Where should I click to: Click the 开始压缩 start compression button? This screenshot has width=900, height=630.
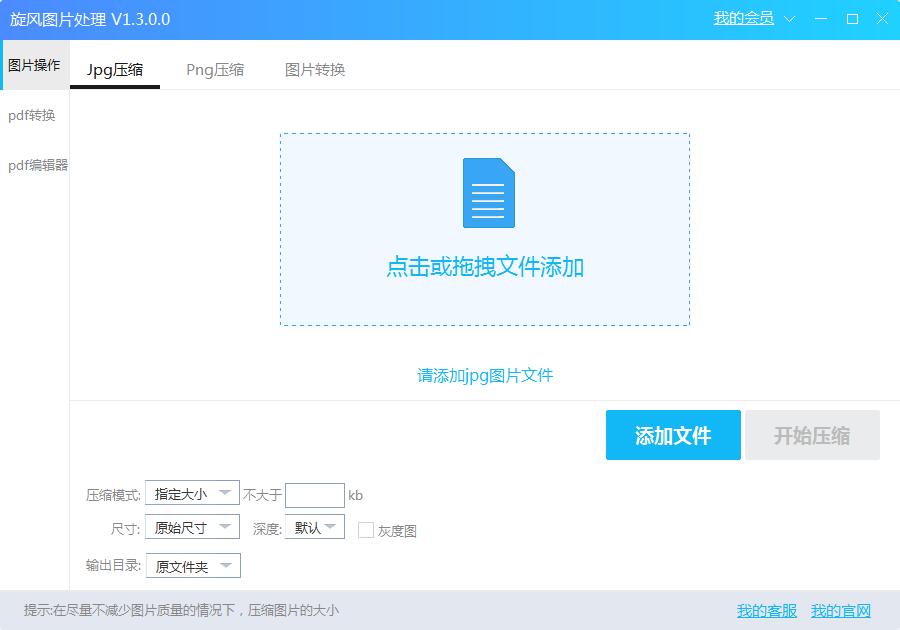click(813, 435)
